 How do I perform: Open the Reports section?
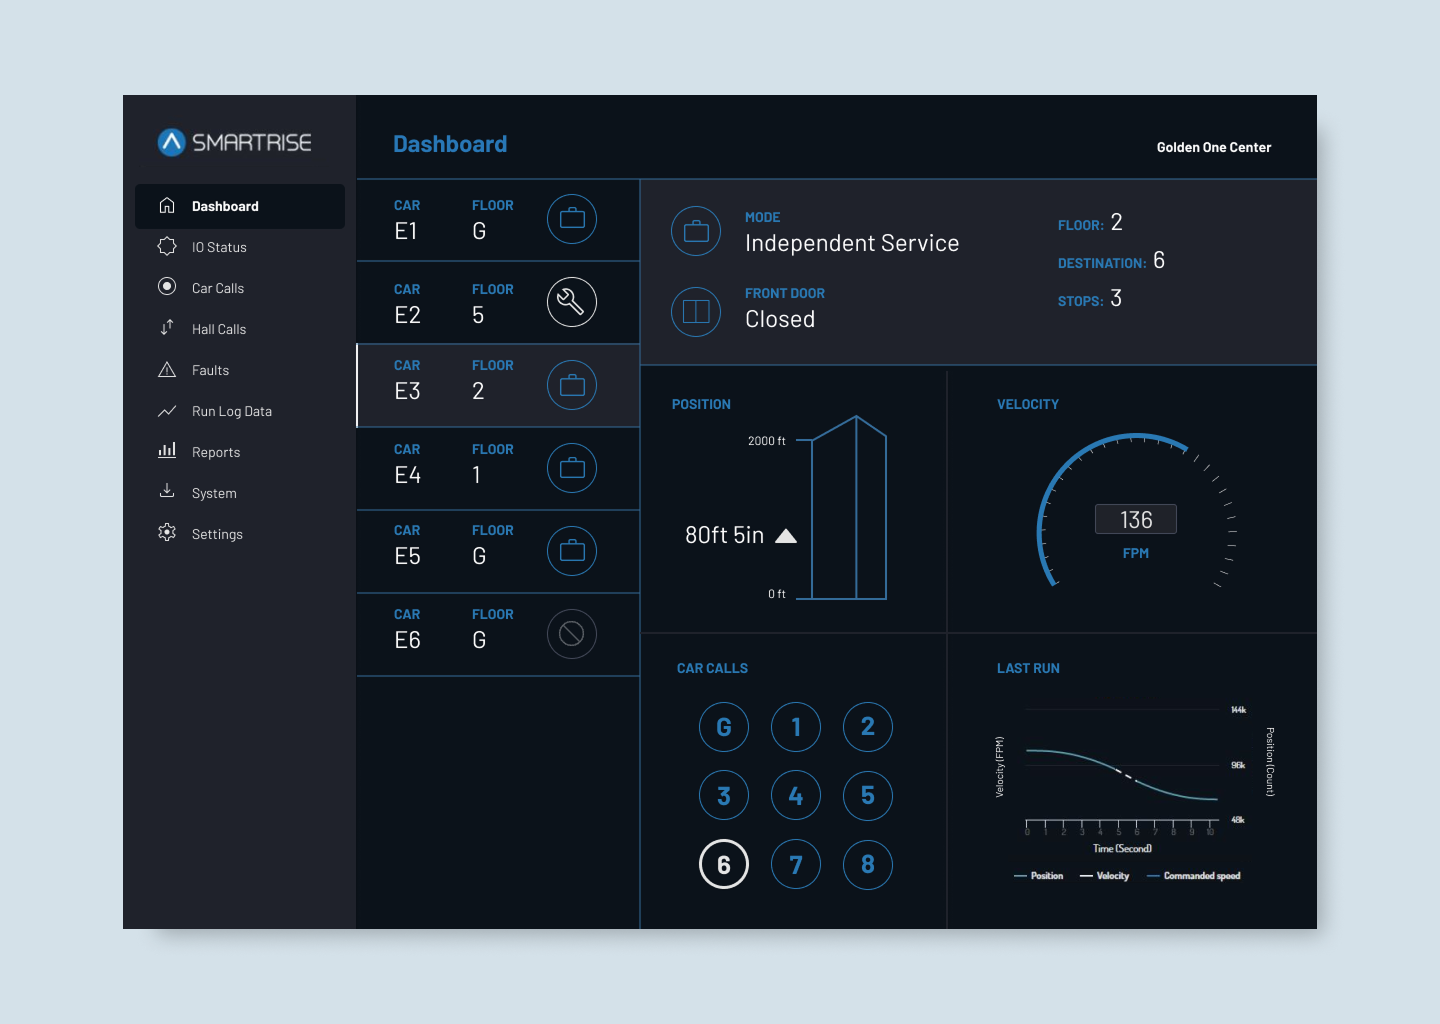pyautogui.click(x=215, y=452)
